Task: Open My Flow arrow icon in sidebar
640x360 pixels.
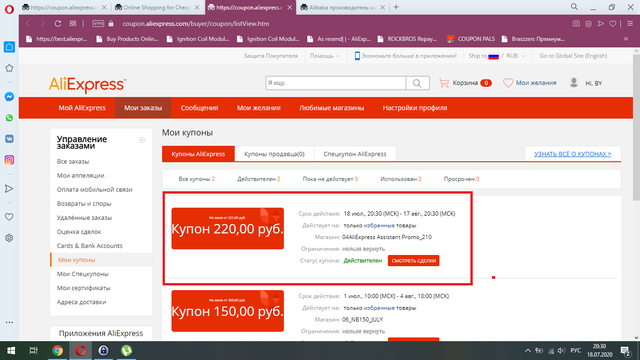Action: [x=9, y=189]
